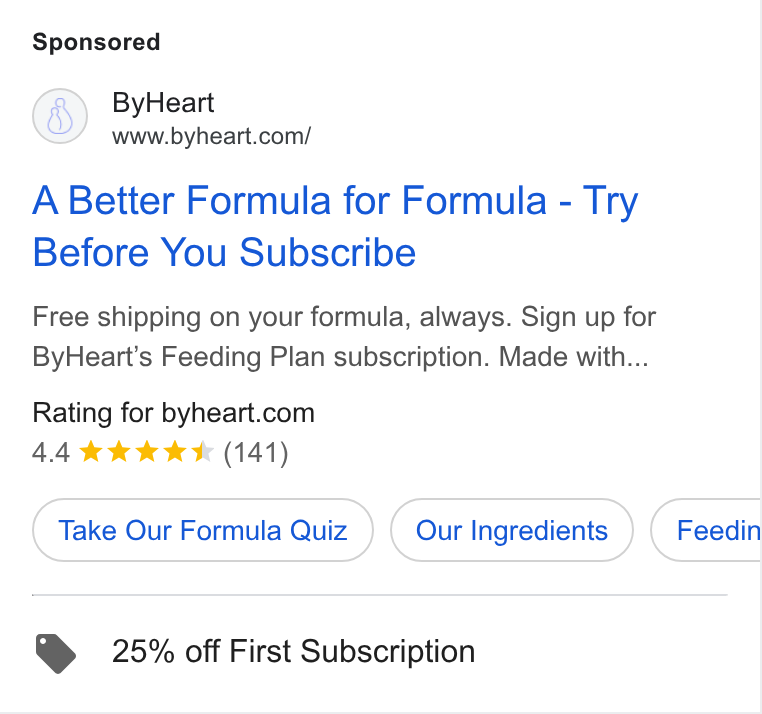Click the price tag promotion icon
The height and width of the screenshot is (714, 762).
coord(56,653)
